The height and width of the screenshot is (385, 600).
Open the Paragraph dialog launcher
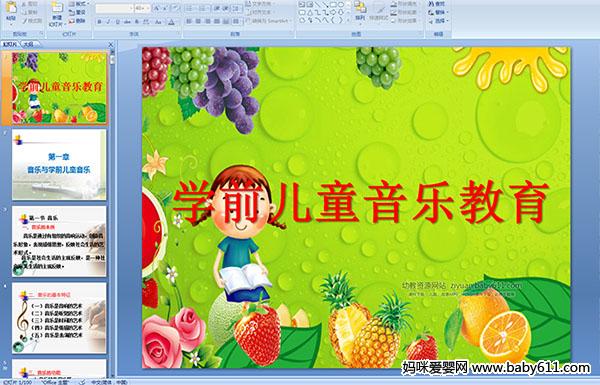point(292,33)
